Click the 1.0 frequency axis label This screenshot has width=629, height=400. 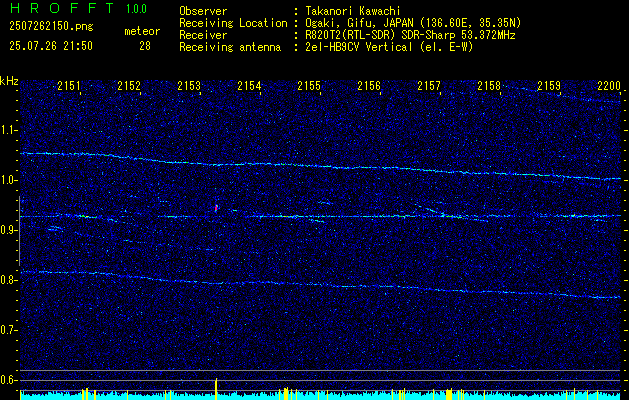[x=8, y=180]
